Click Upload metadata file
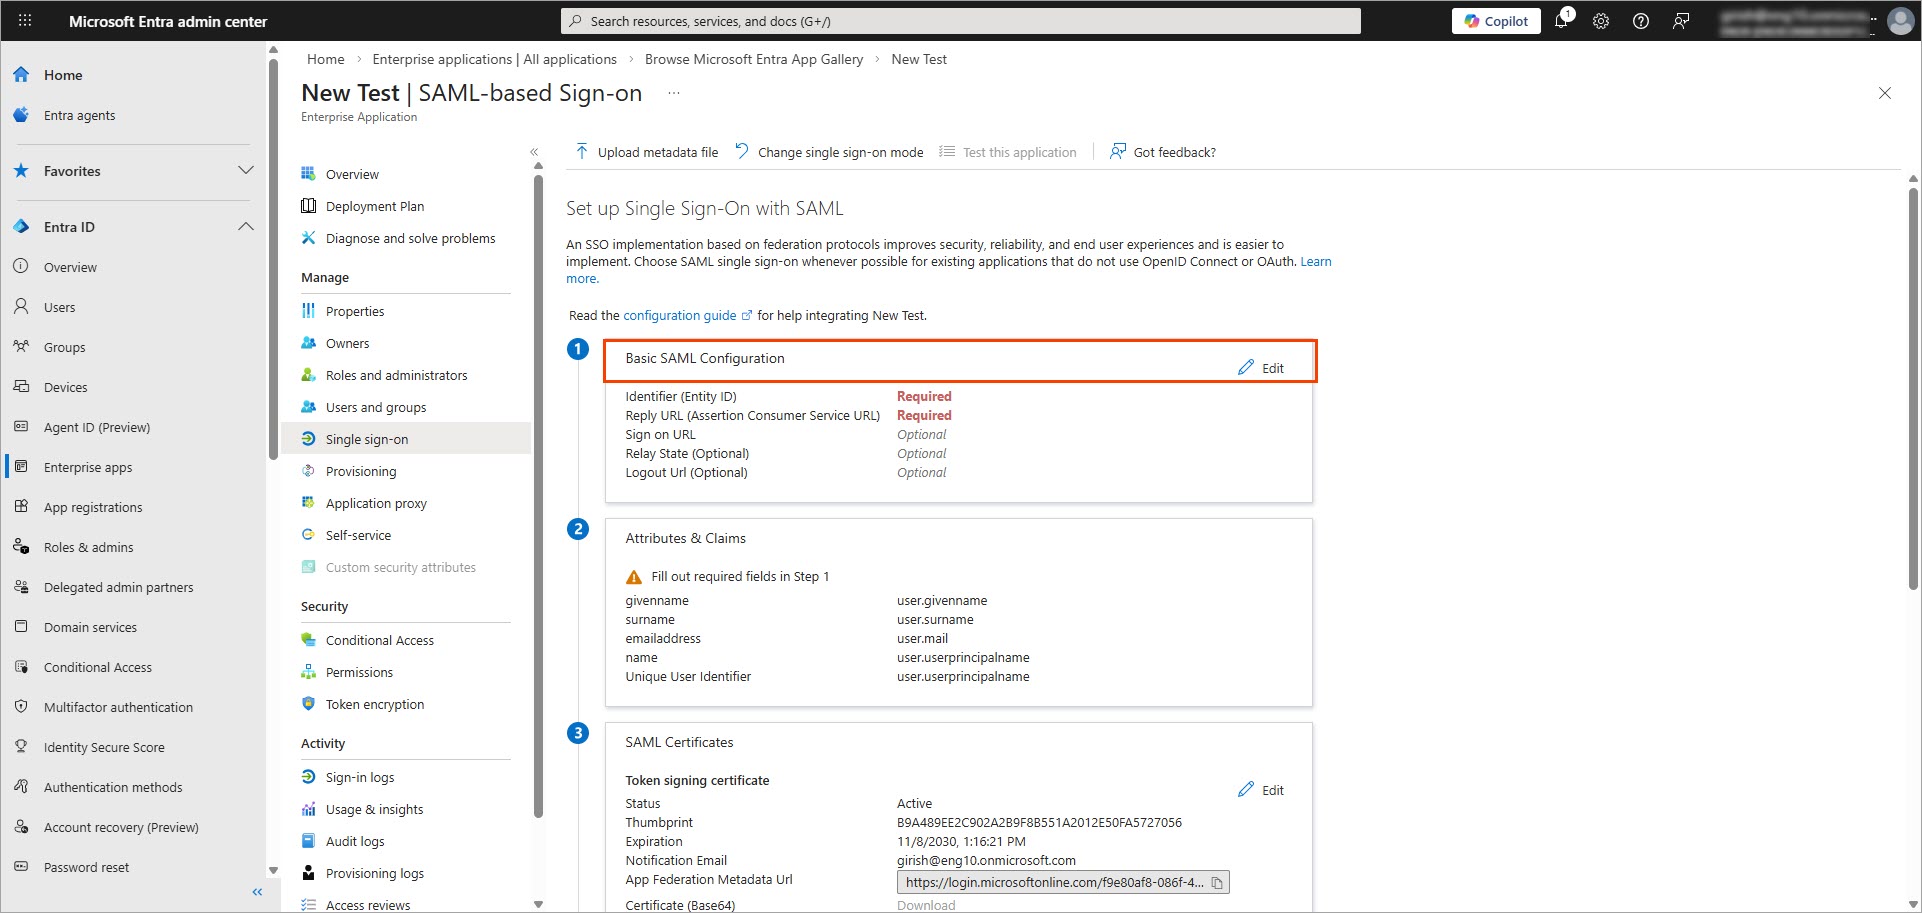The image size is (1922, 913). tap(646, 152)
